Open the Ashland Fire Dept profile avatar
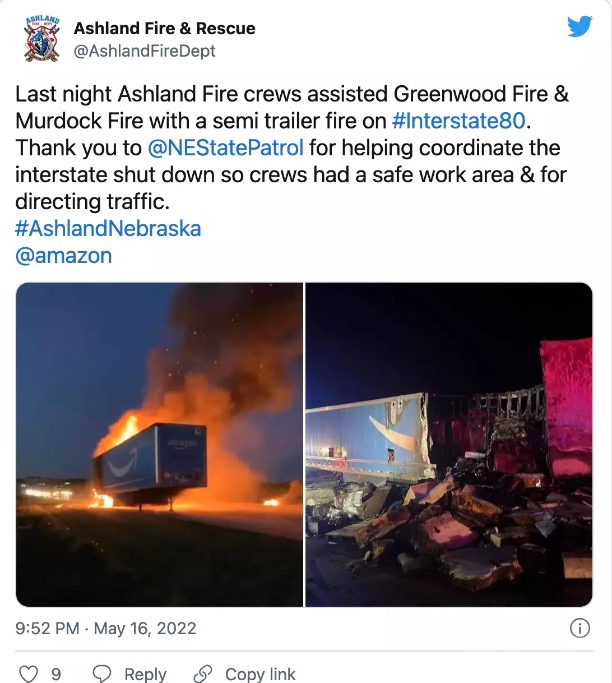The width and height of the screenshot is (612, 683). 42,39
